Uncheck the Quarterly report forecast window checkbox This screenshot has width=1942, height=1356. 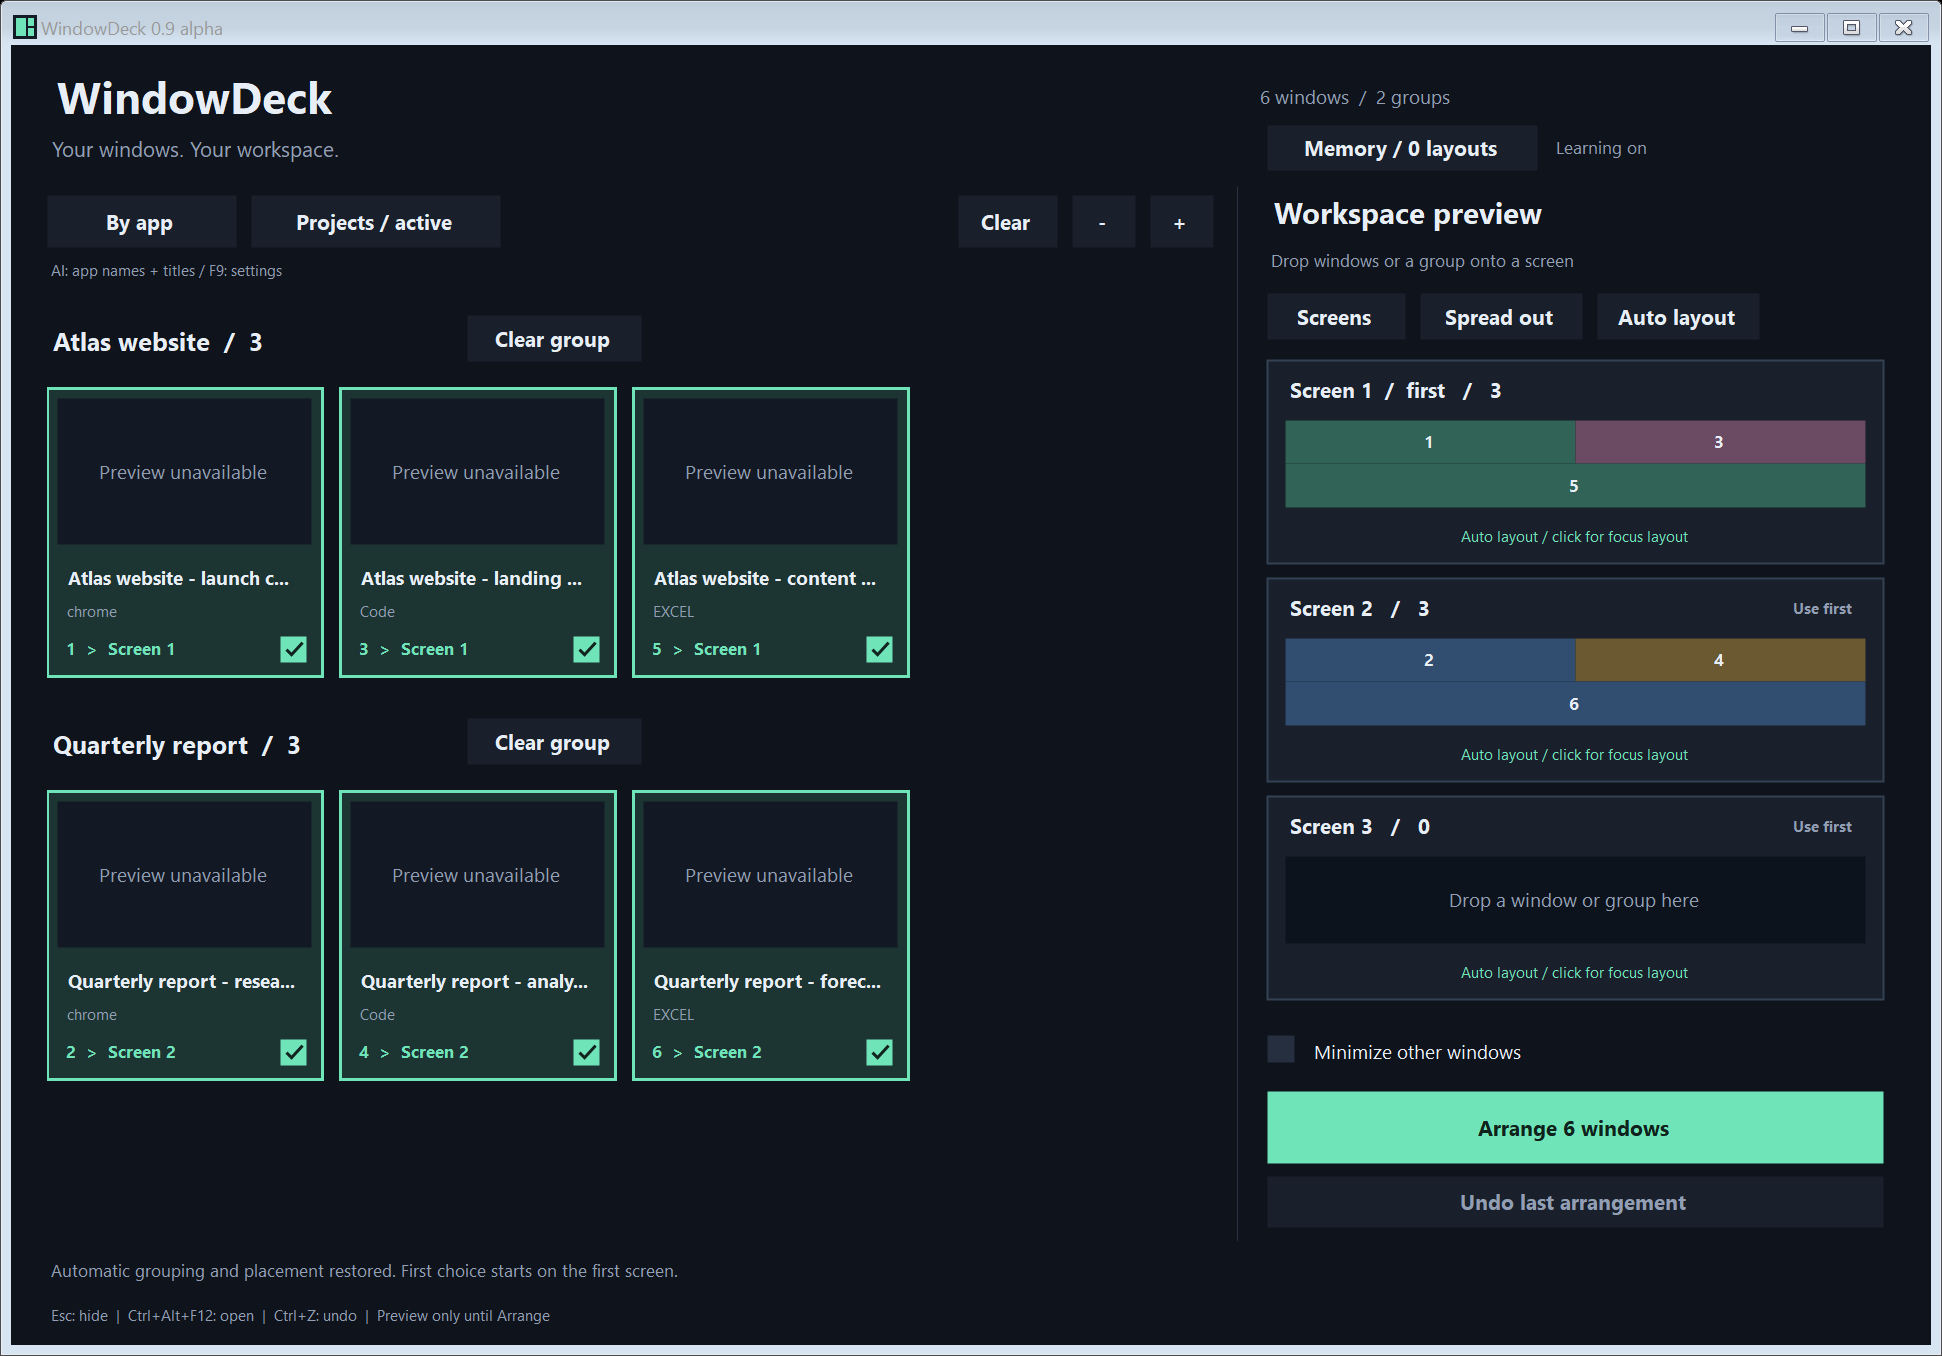879,1052
